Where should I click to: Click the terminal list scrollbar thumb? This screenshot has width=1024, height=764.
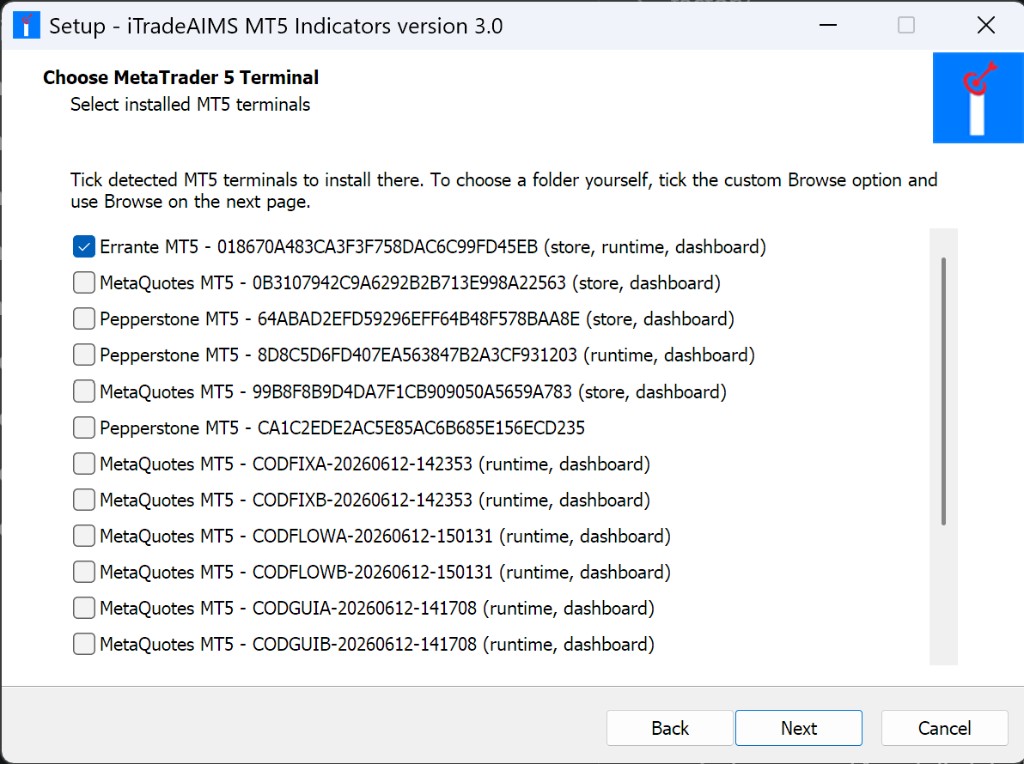944,391
